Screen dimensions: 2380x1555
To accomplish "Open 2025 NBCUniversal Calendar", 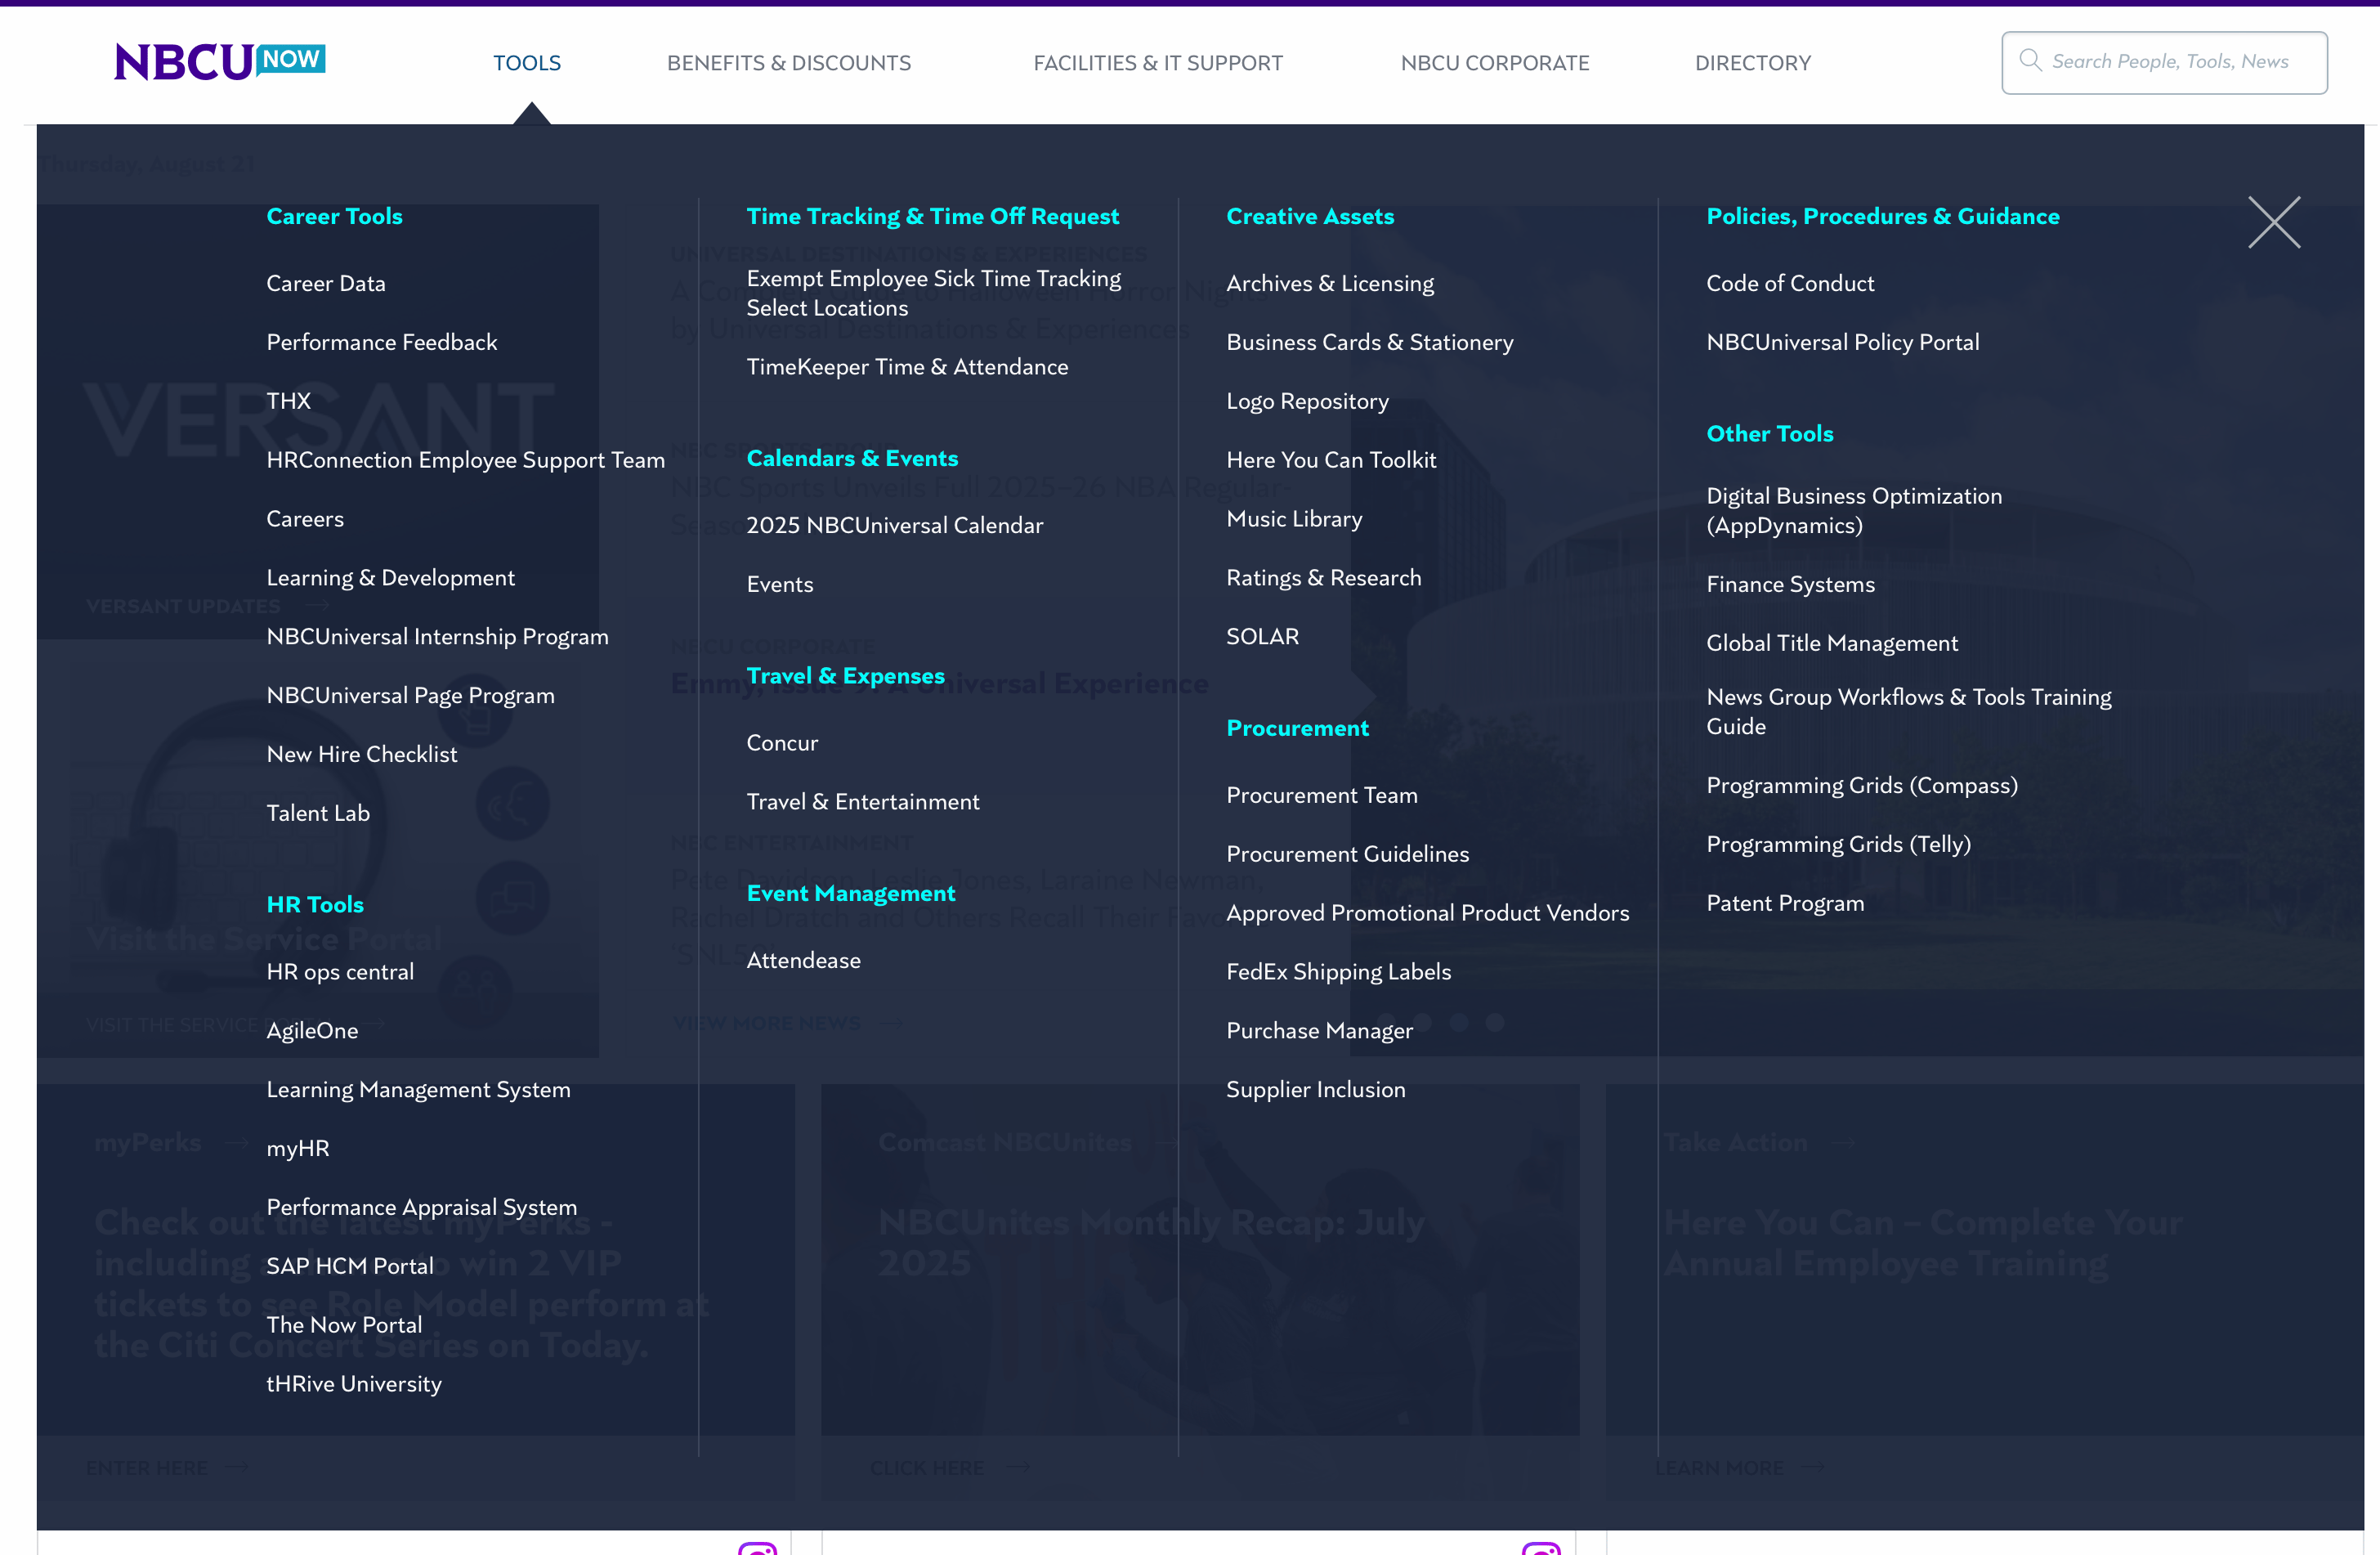I will click(x=895, y=525).
